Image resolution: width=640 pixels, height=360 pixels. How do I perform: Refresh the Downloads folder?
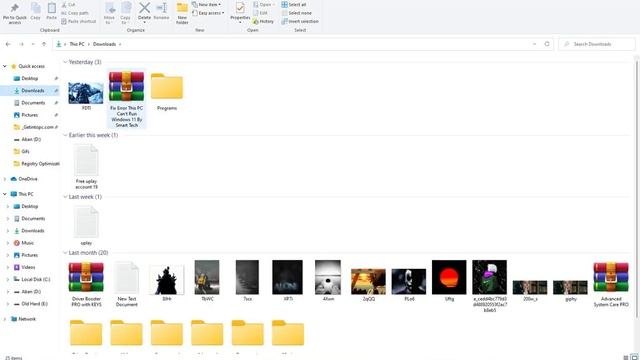point(547,44)
